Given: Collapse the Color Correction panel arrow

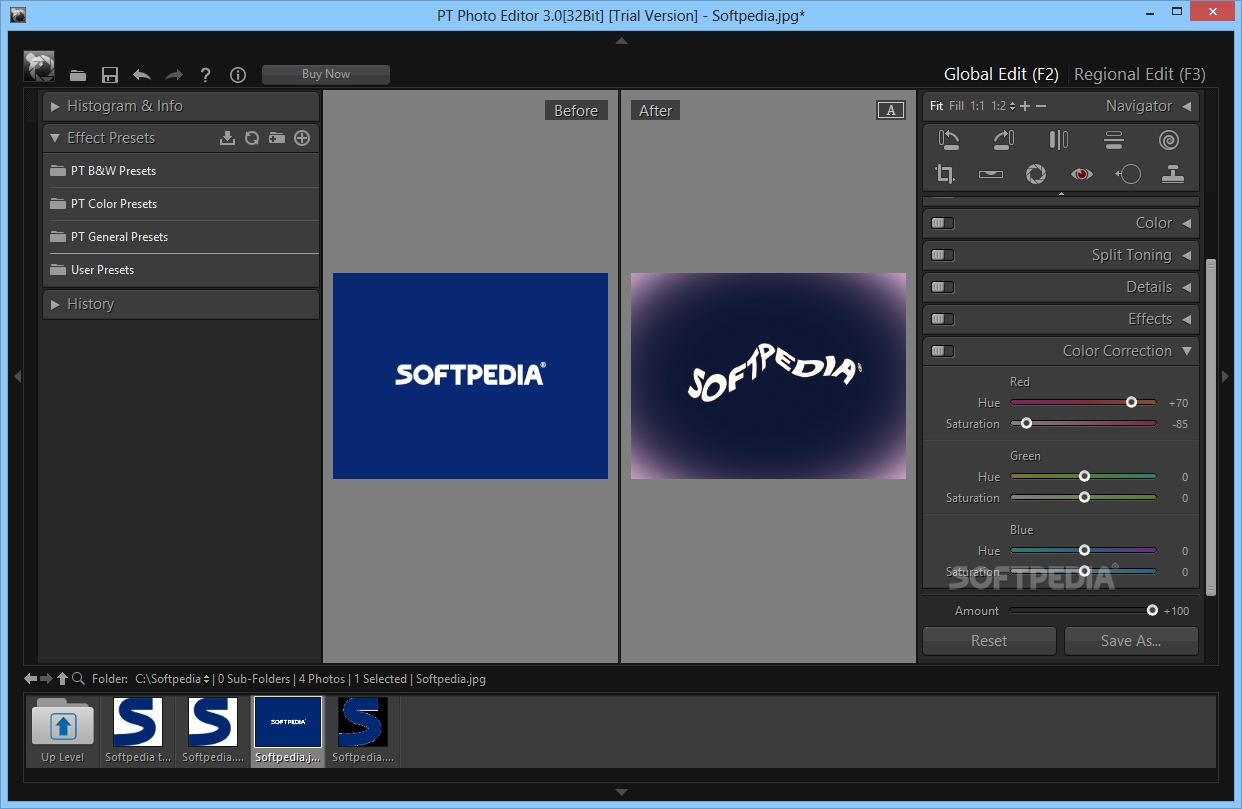Looking at the screenshot, I should tap(1187, 351).
